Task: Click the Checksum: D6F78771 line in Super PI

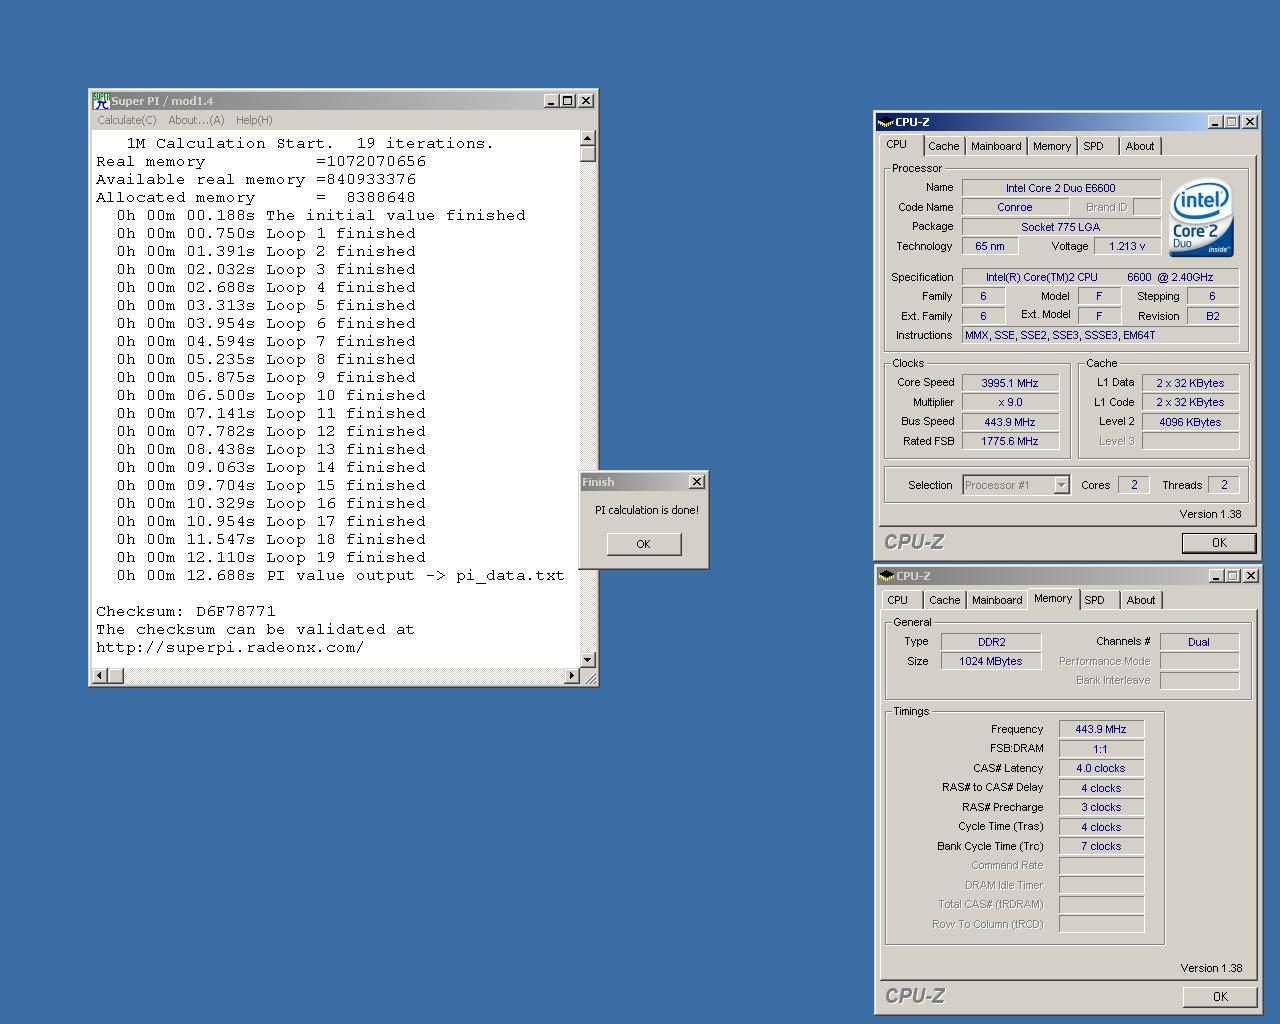Action: pos(186,611)
